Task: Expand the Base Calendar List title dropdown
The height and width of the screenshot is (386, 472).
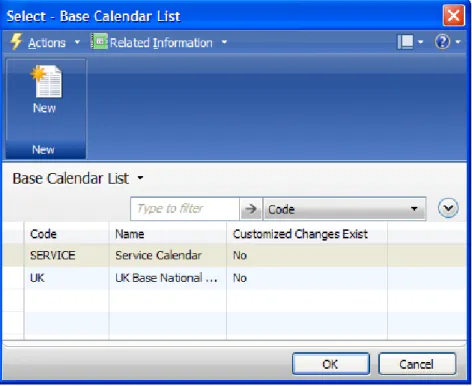Action: (140, 178)
